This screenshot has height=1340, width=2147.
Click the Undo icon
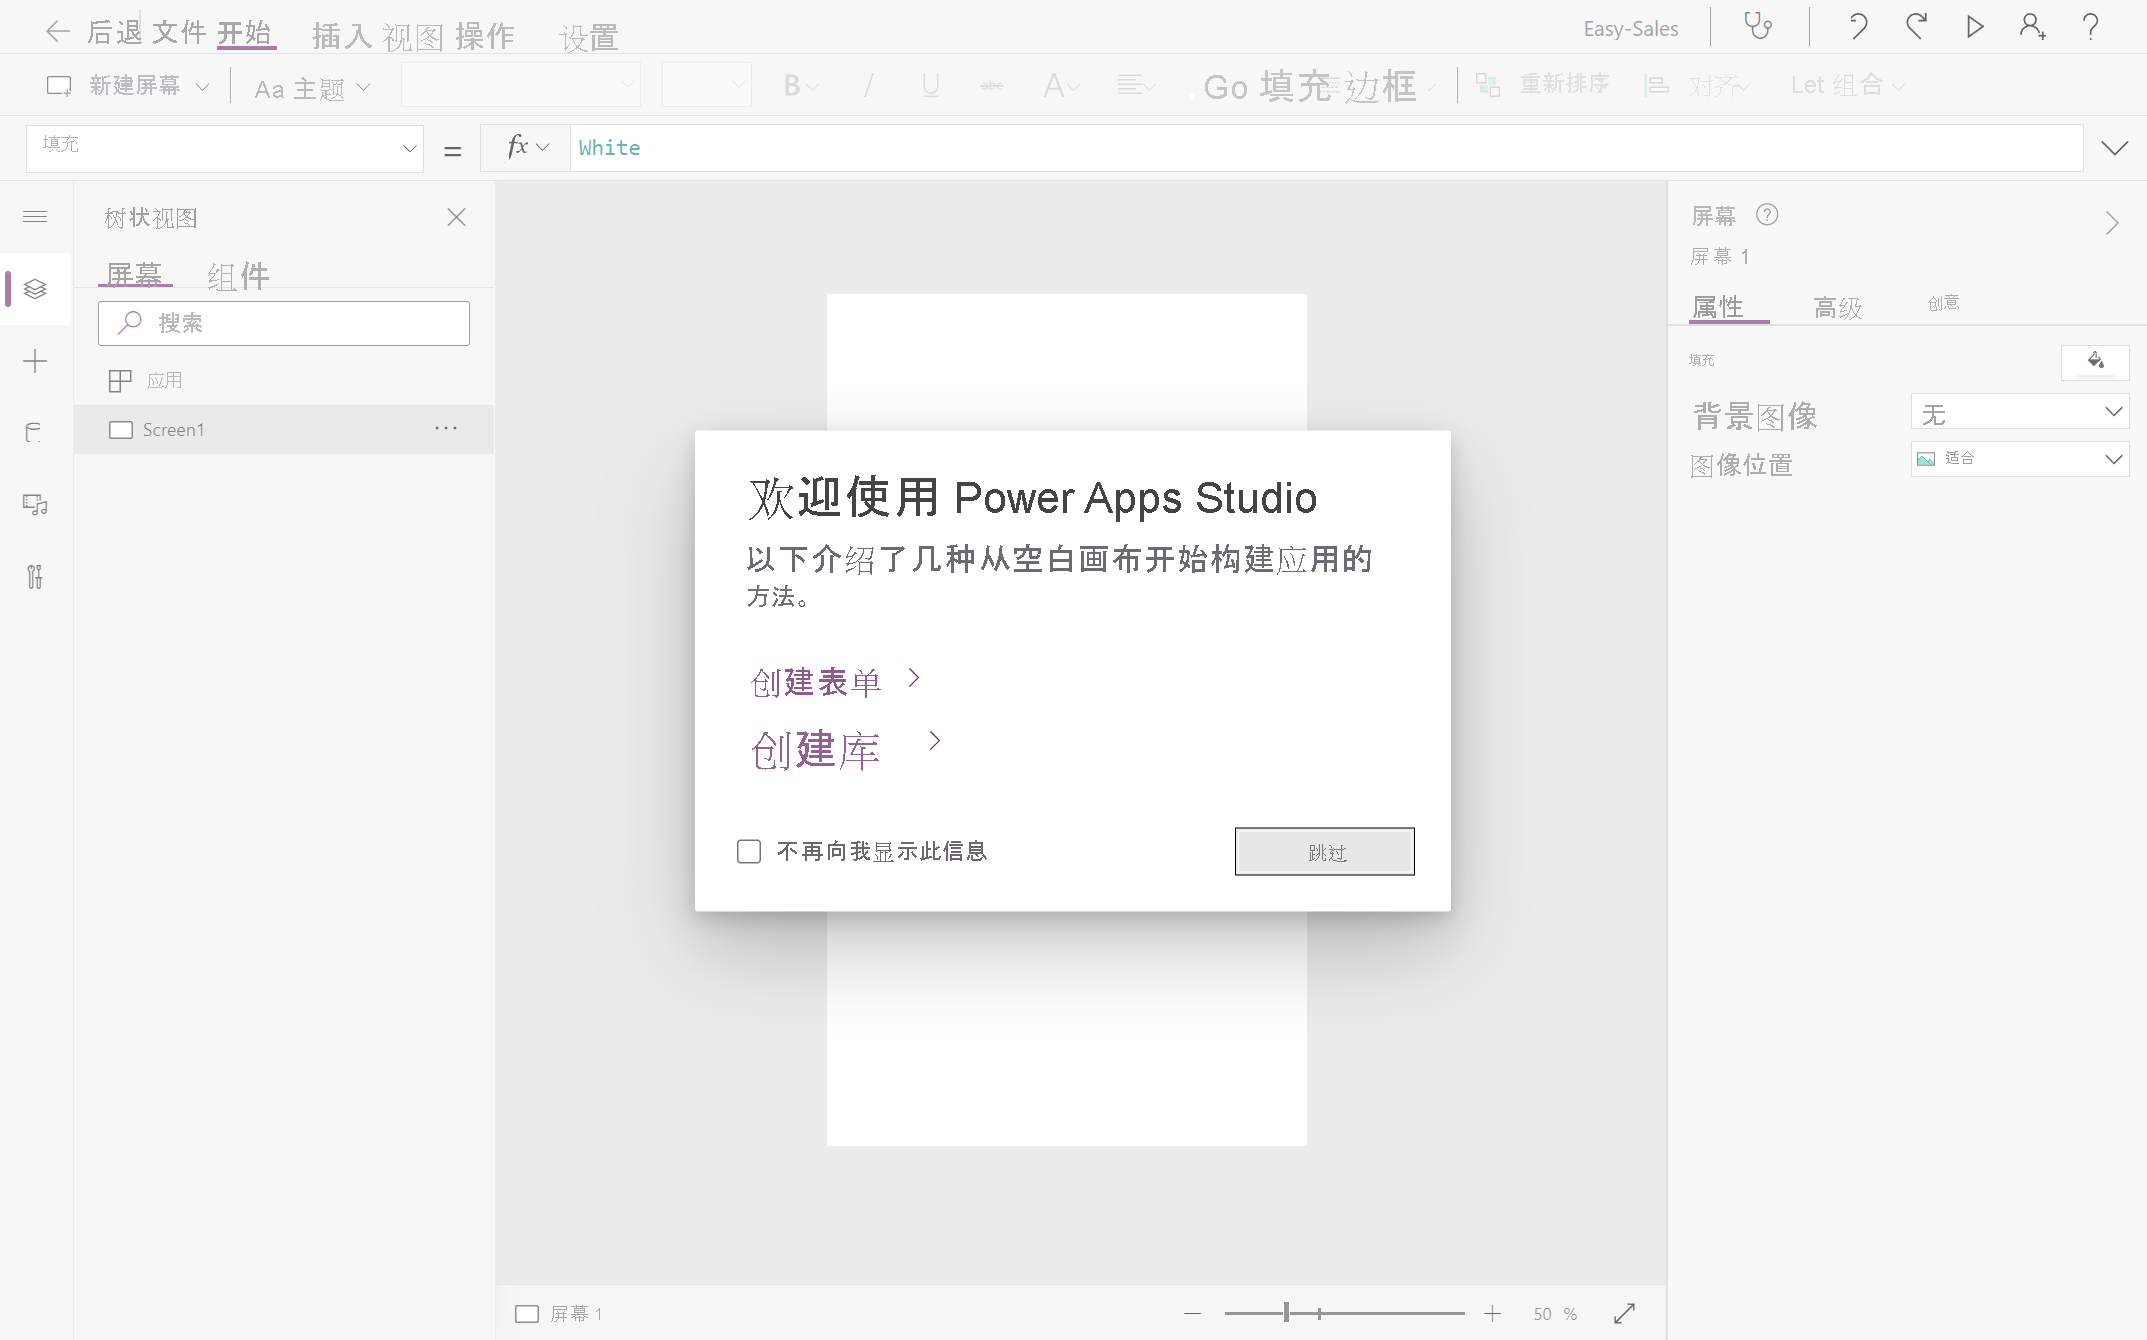pos(1857,26)
